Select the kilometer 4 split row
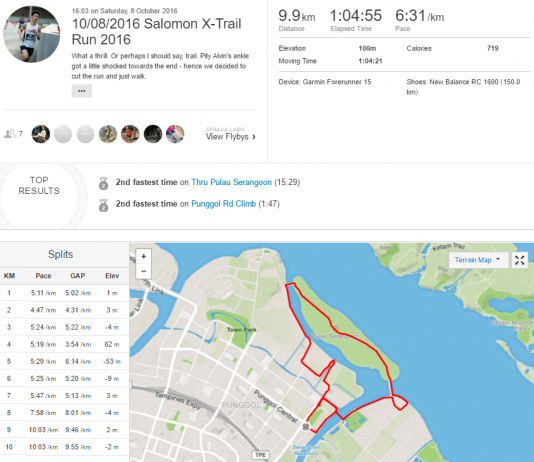This screenshot has height=462, width=534. (64, 344)
